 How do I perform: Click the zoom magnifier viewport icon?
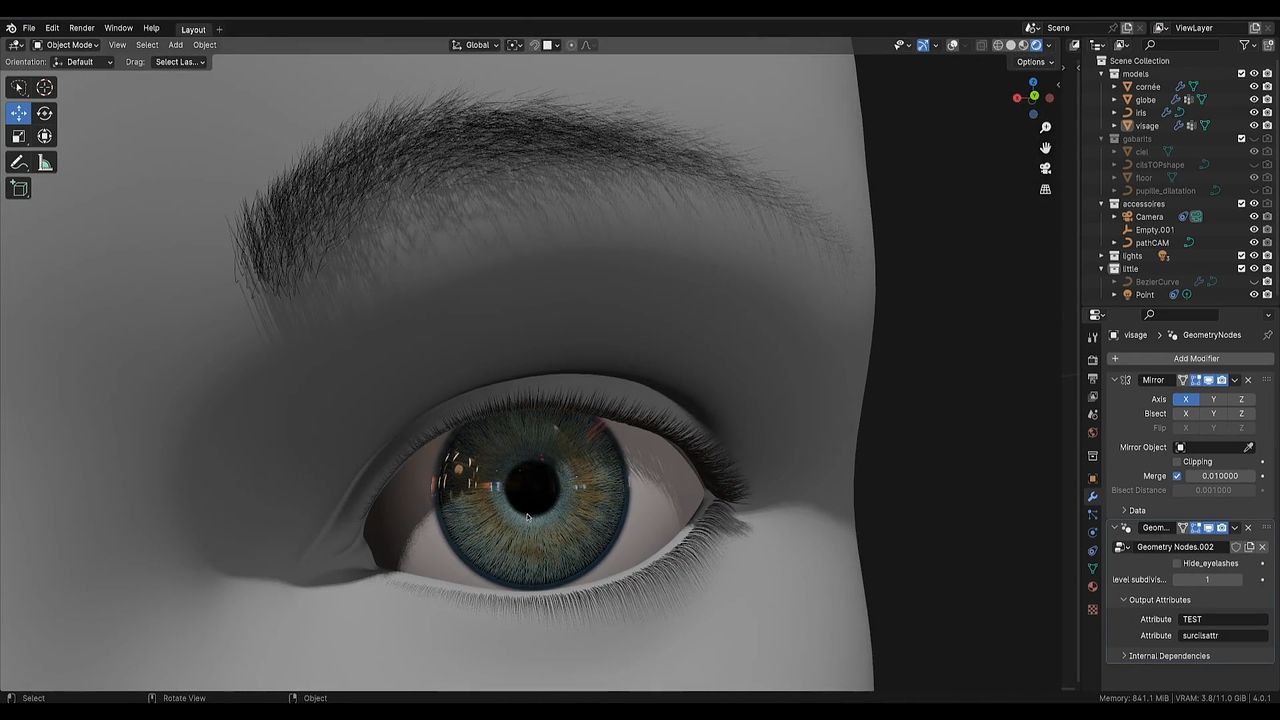[1045, 127]
